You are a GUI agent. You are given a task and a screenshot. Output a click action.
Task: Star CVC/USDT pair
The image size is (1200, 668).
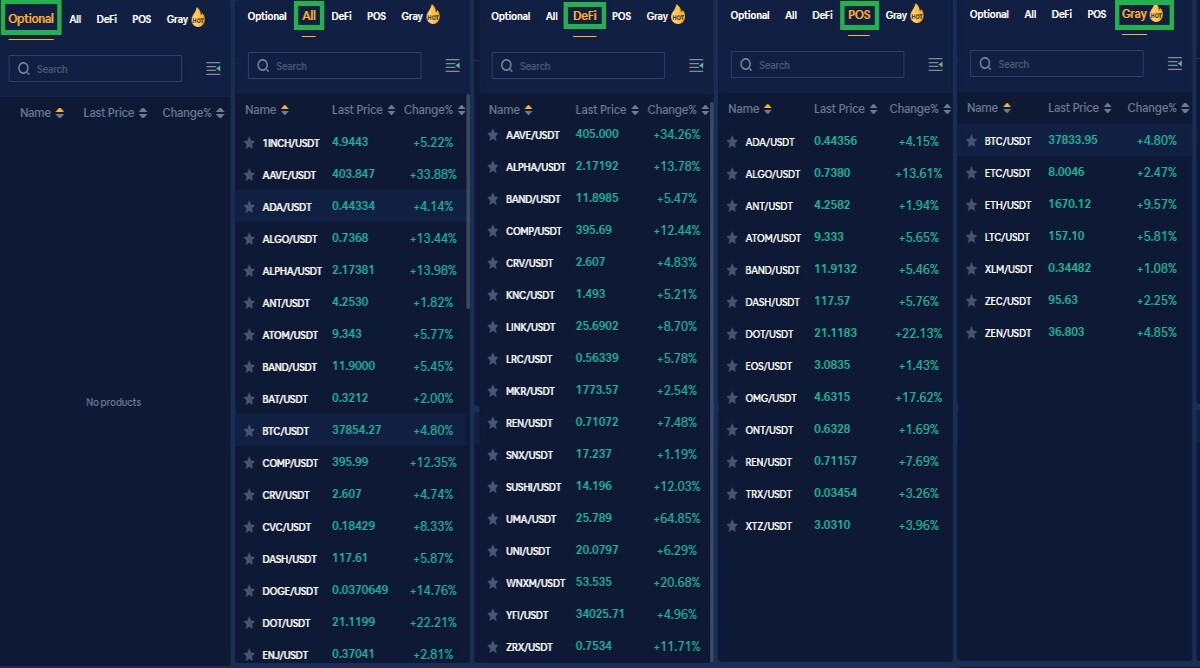pyautogui.click(x=249, y=527)
